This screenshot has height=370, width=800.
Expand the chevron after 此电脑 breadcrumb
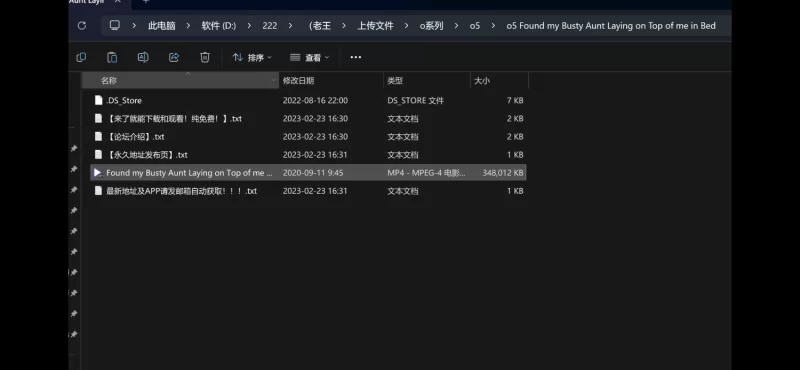[x=188, y=26]
